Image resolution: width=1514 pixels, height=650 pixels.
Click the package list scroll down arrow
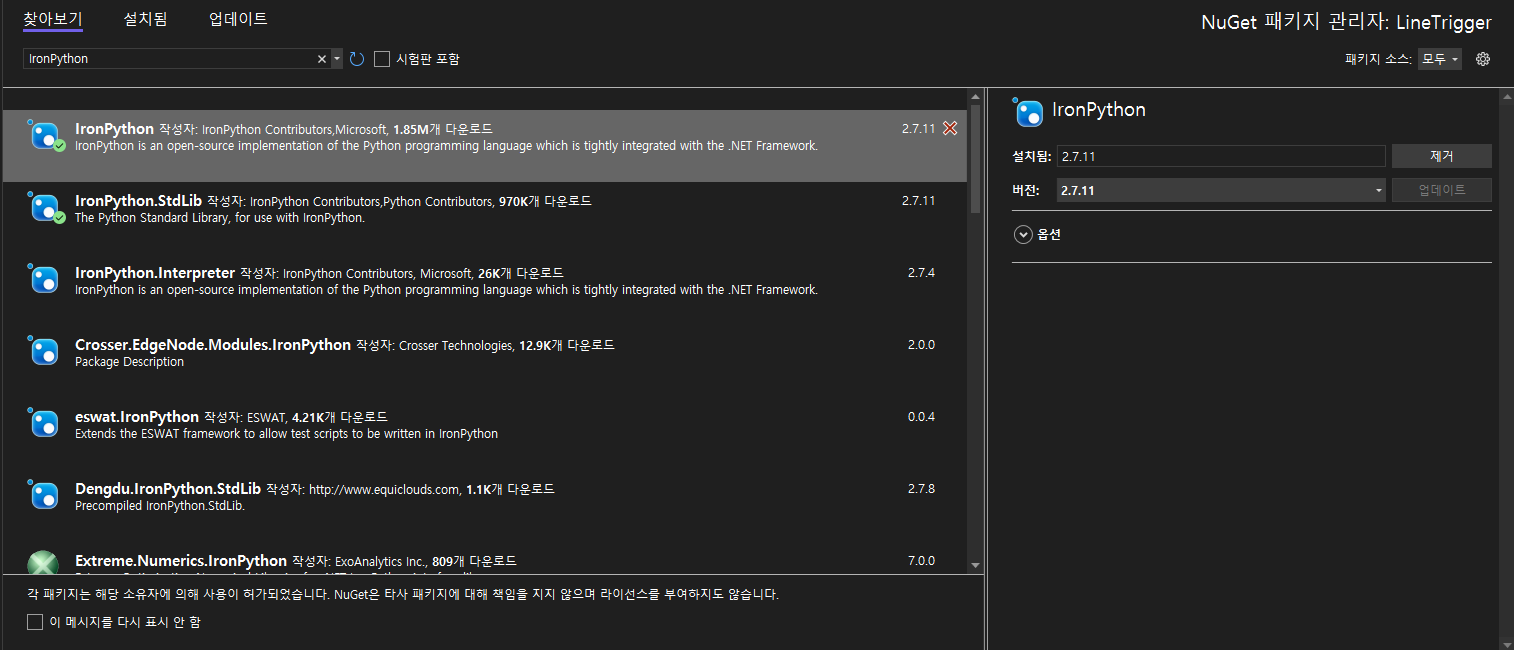(976, 565)
